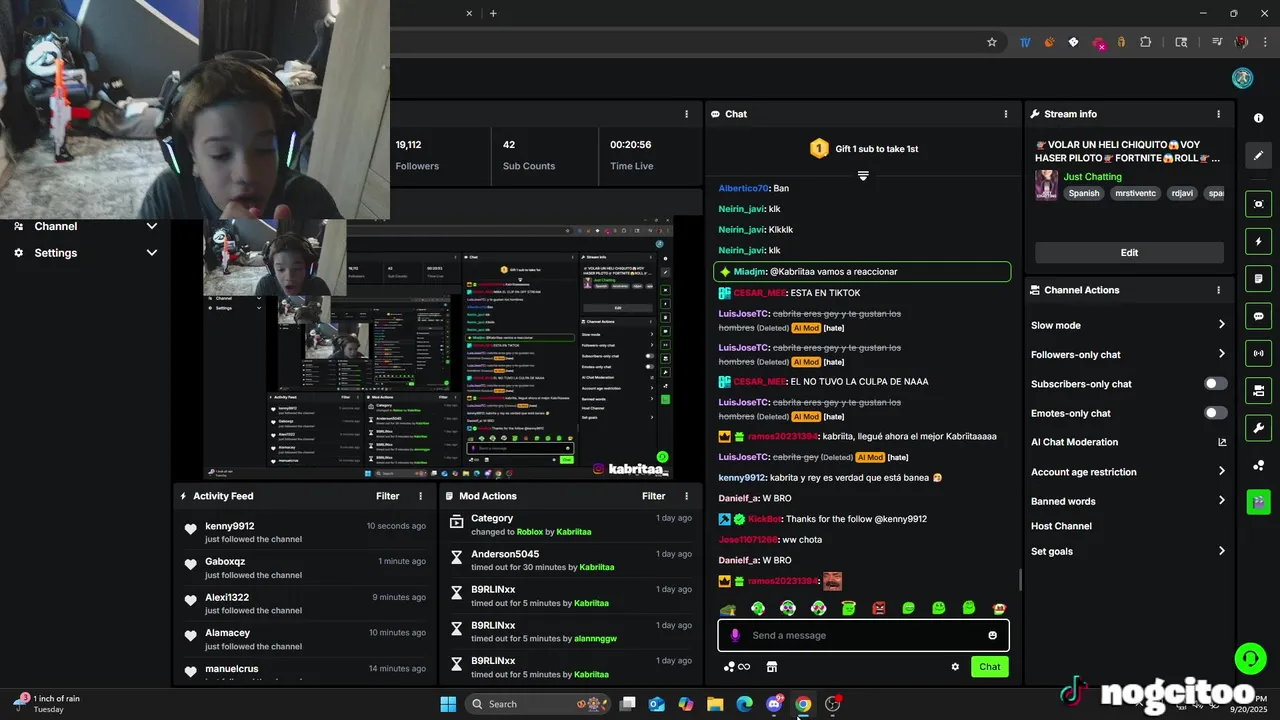Click the Edit stream info button
The width and height of the screenshot is (1280, 720).
click(x=1129, y=252)
